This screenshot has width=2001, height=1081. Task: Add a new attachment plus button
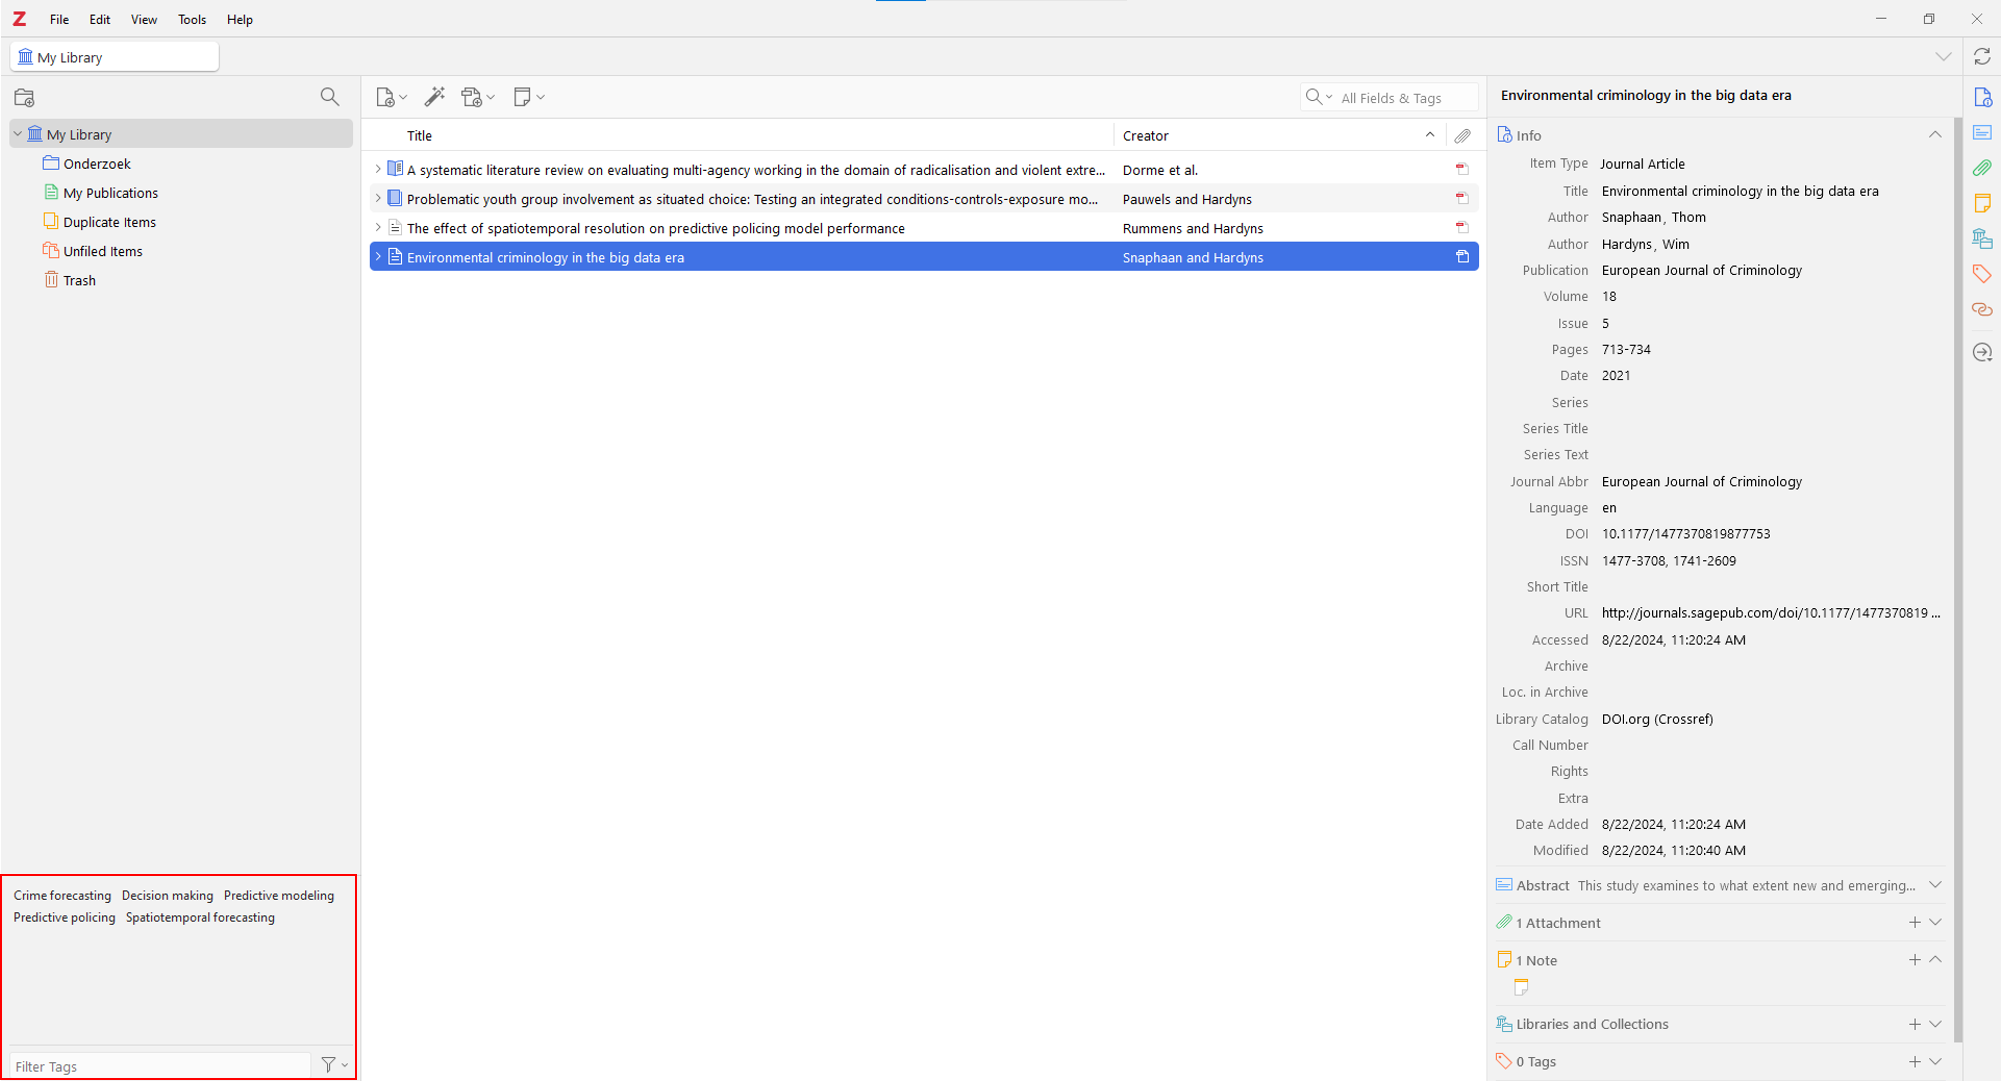coord(1914,922)
